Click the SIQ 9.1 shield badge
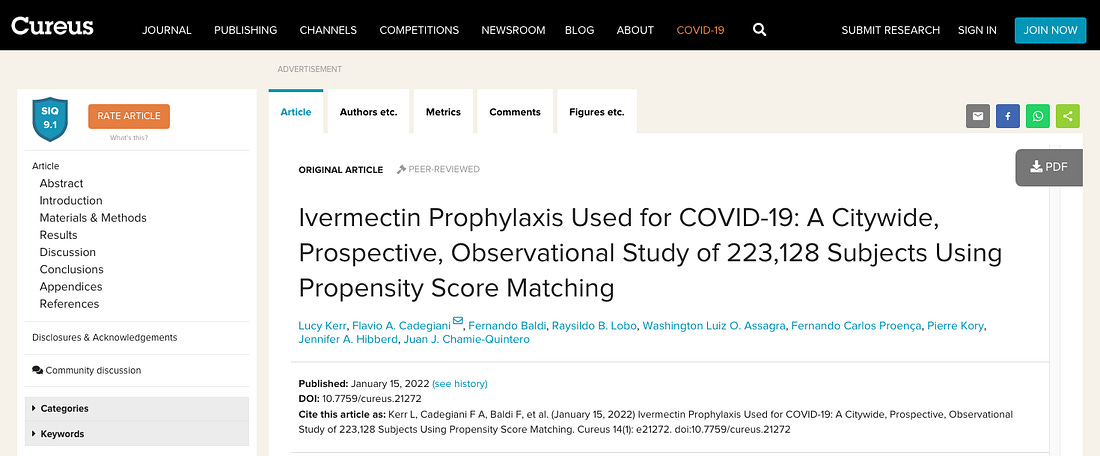This screenshot has height=456, width=1100. coord(50,119)
